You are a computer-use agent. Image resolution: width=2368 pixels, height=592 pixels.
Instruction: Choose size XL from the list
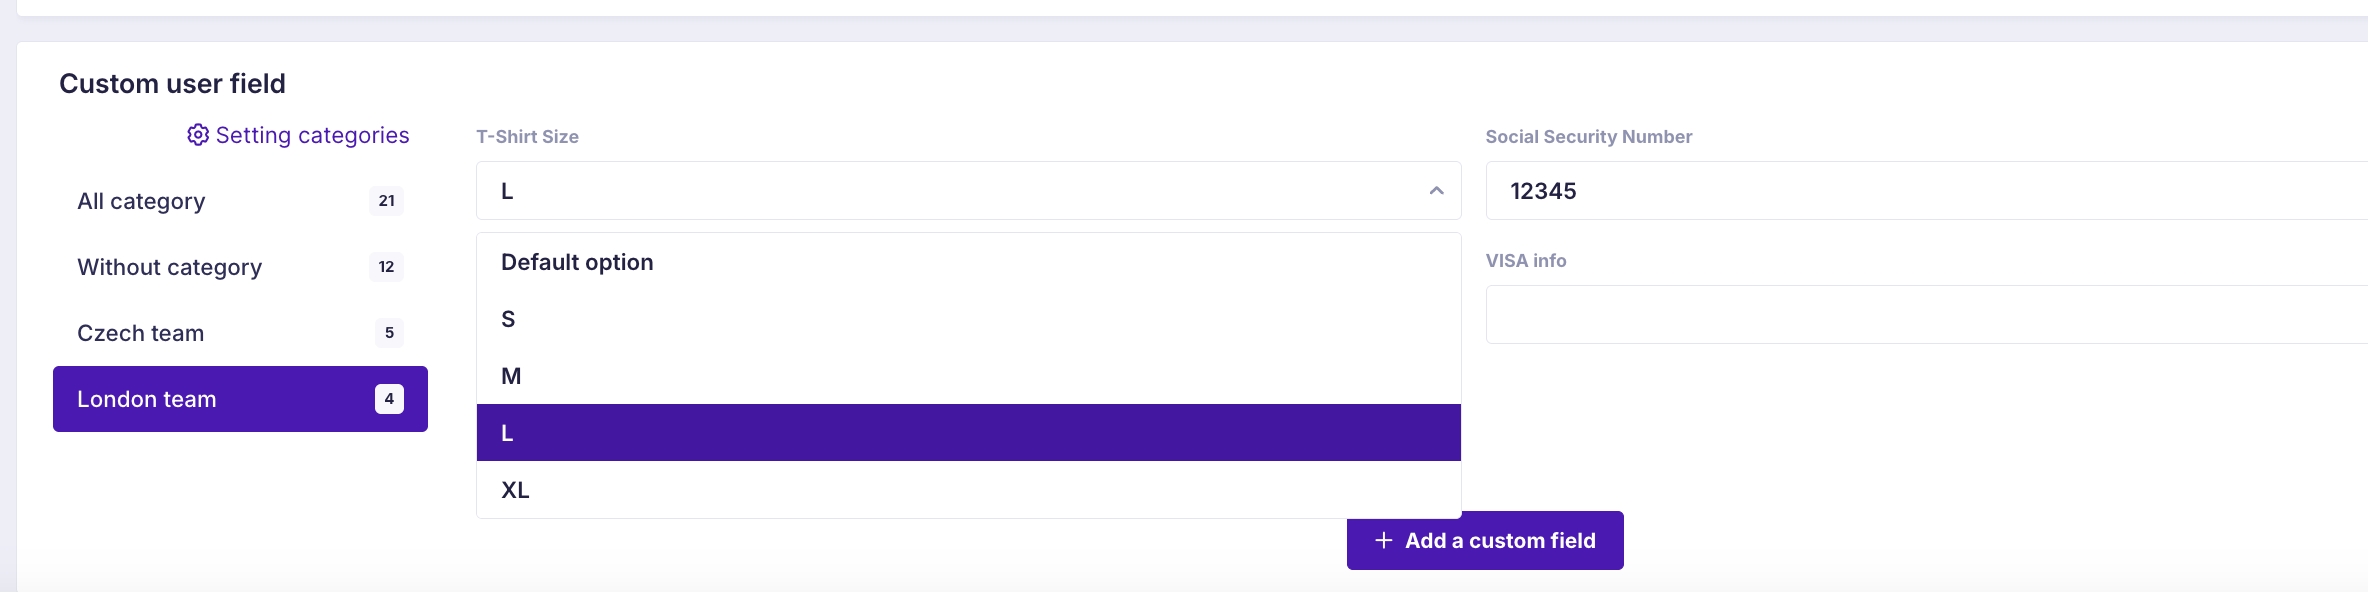pyautogui.click(x=969, y=490)
